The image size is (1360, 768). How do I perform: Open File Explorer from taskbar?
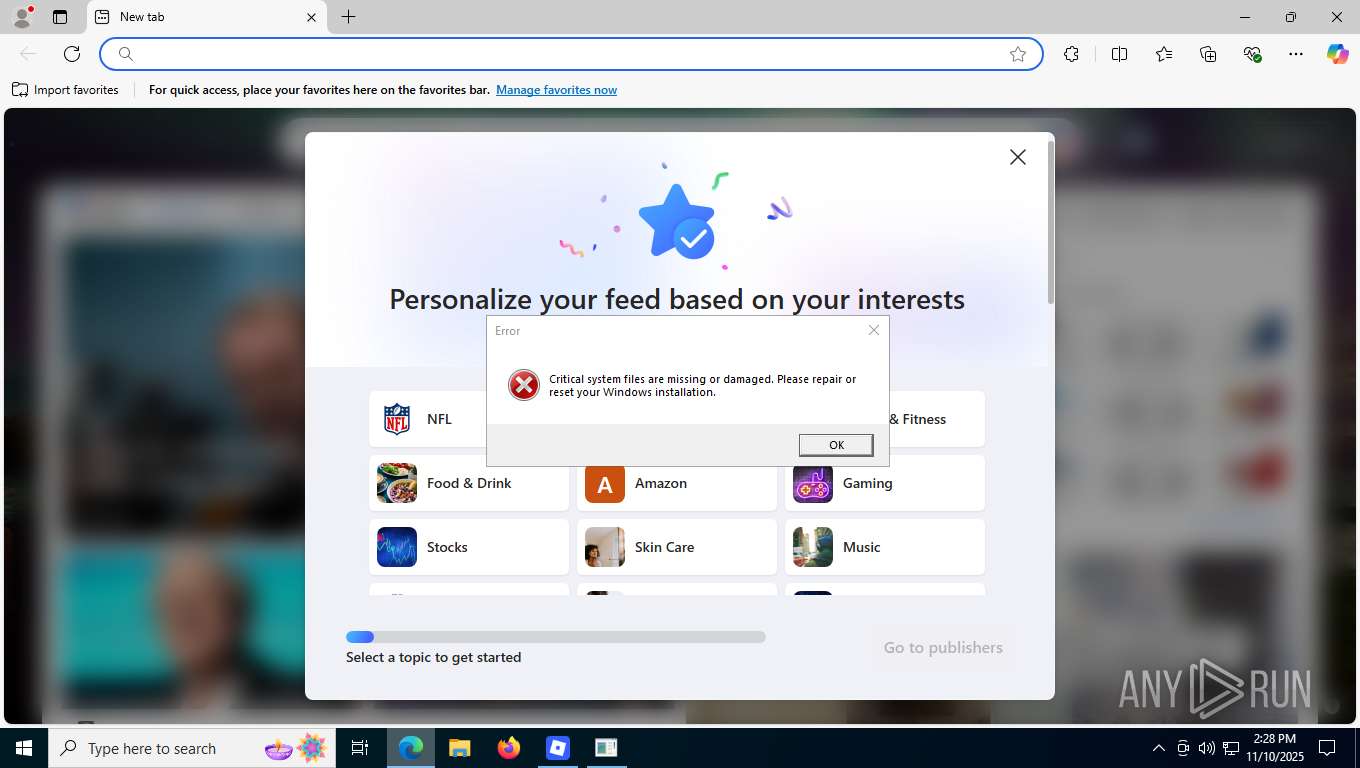[x=459, y=748]
